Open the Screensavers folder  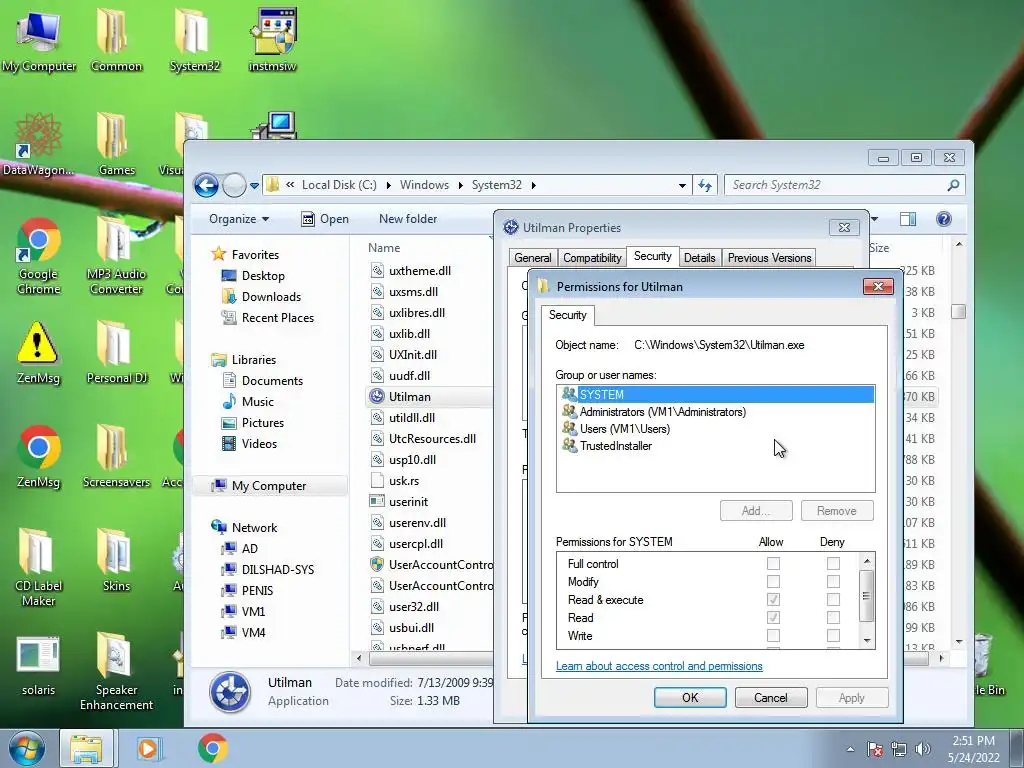(116, 457)
